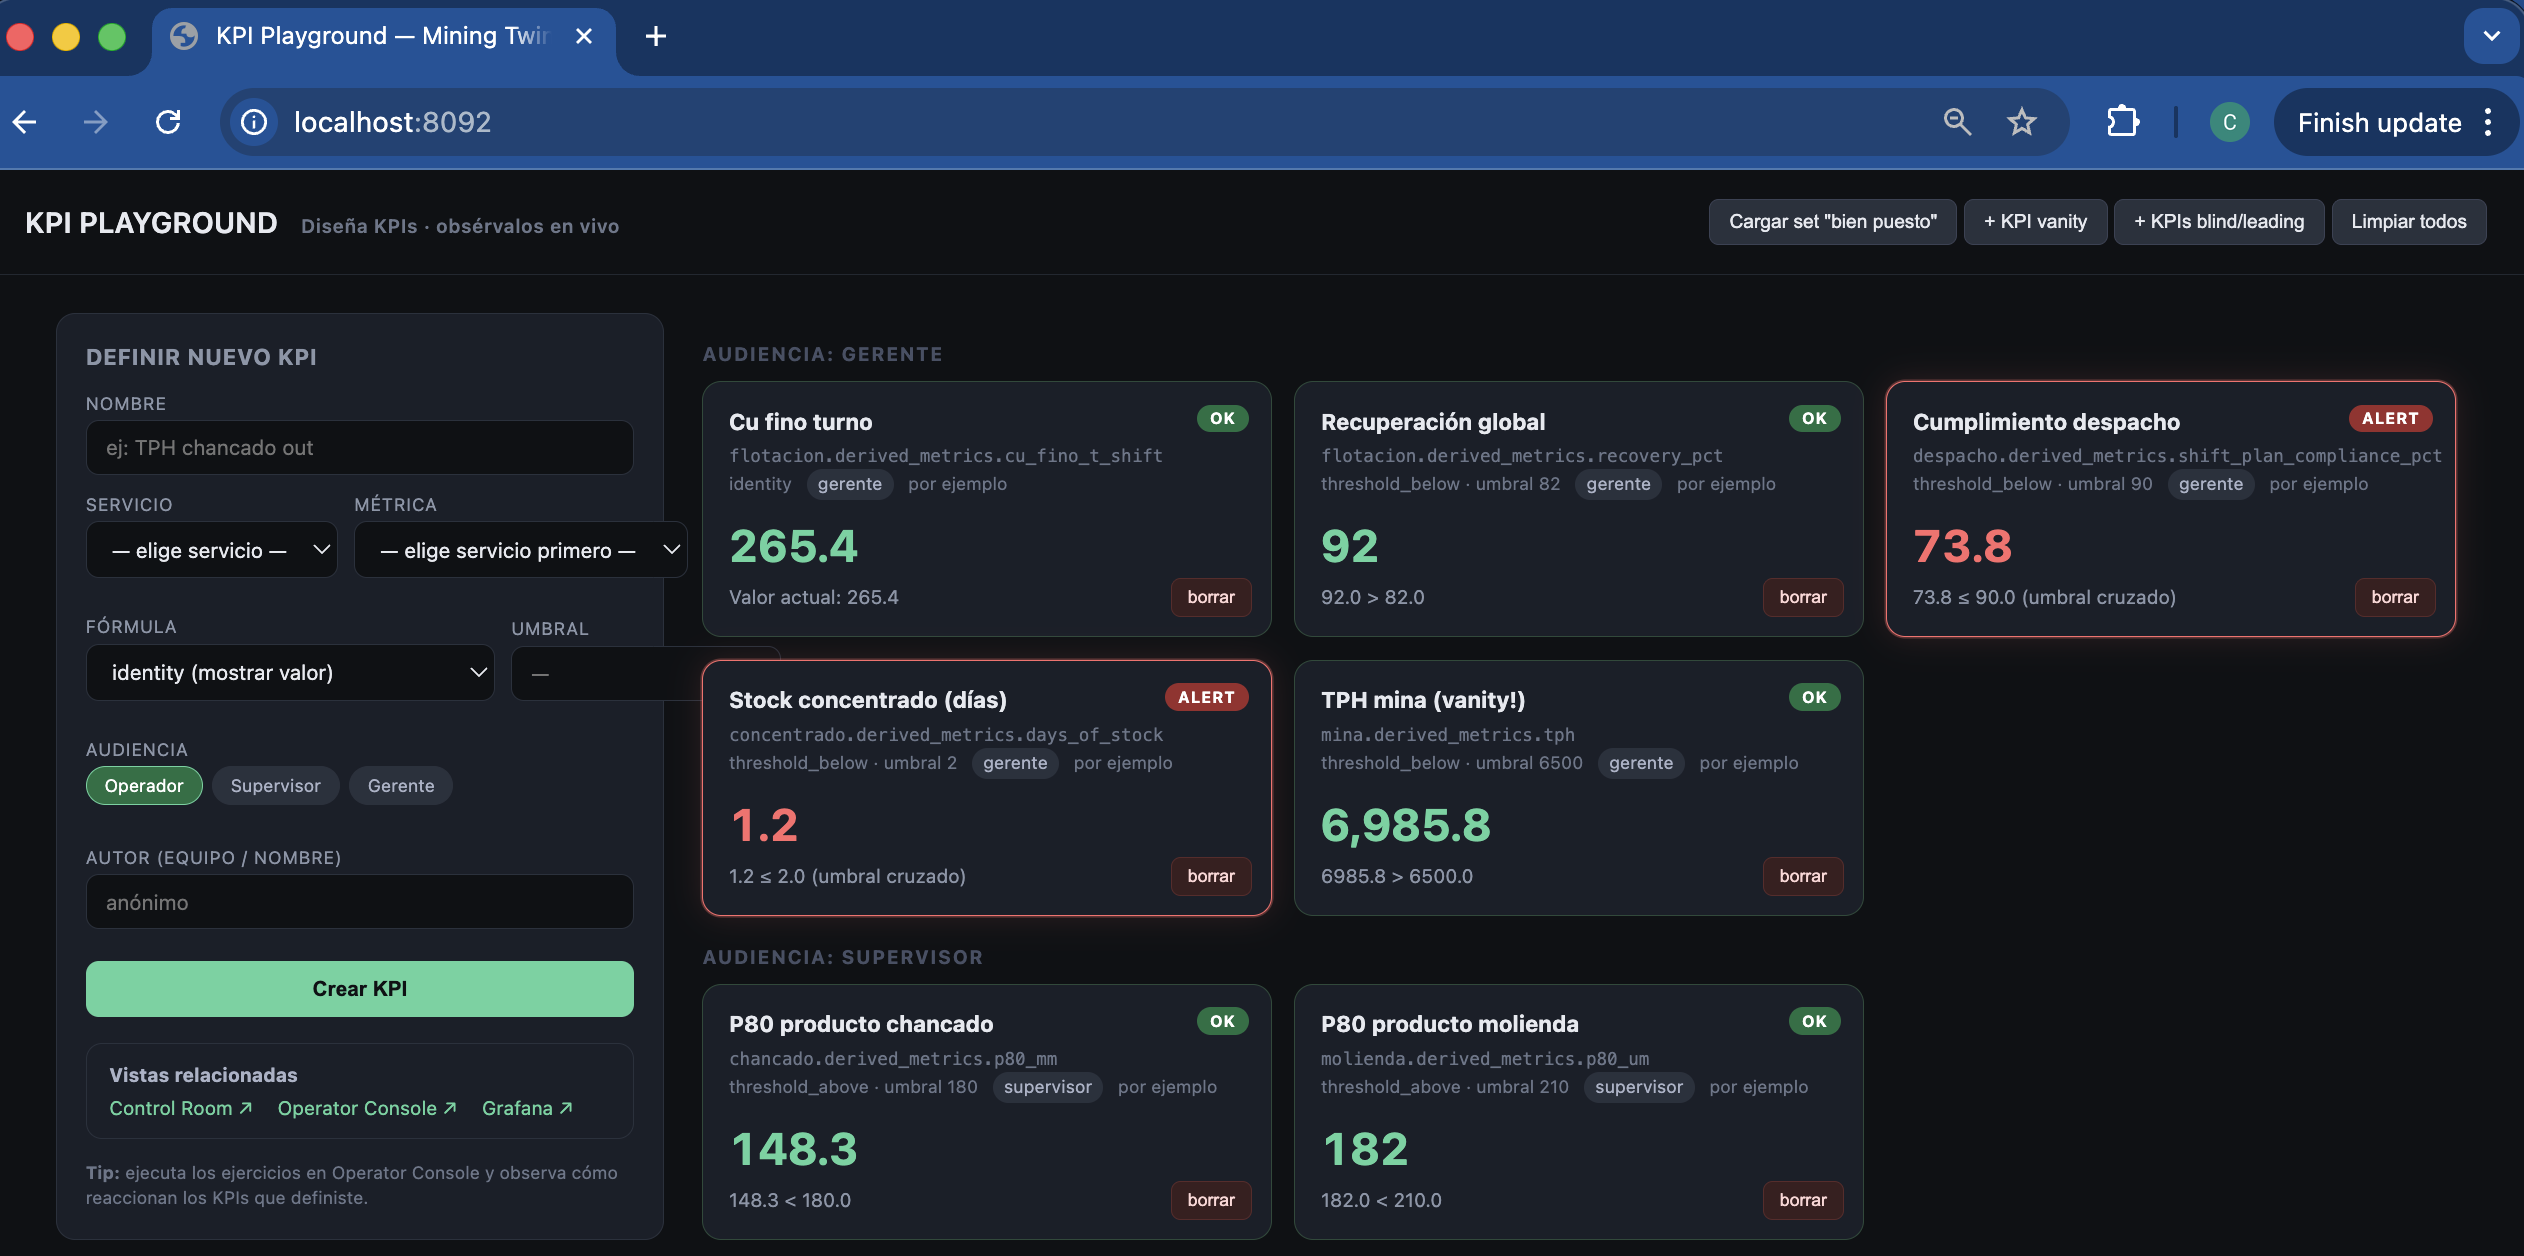The image size is (2524, 1256).
Task: Click the browser forward arrow
Action: (96, 122)
